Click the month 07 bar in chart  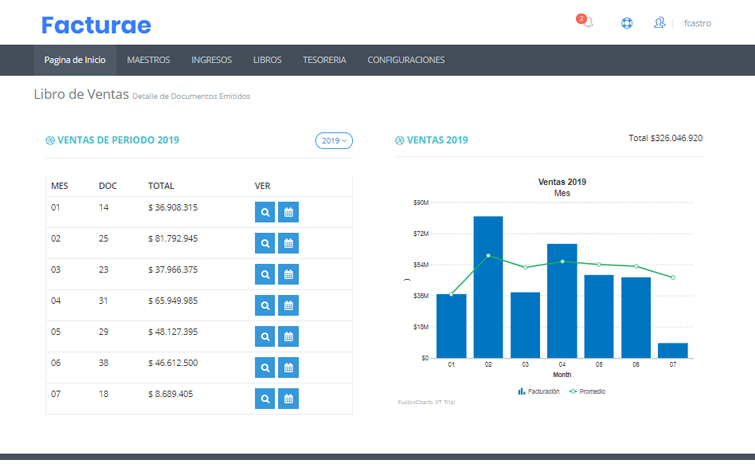(x=673, y=351)
